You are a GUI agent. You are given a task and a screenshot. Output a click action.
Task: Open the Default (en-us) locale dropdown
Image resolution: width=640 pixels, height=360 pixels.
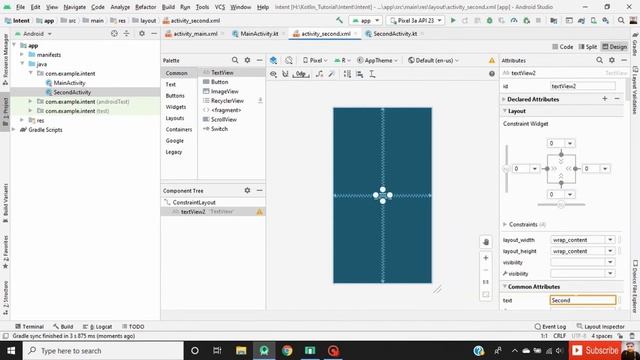tap(433, 60)
